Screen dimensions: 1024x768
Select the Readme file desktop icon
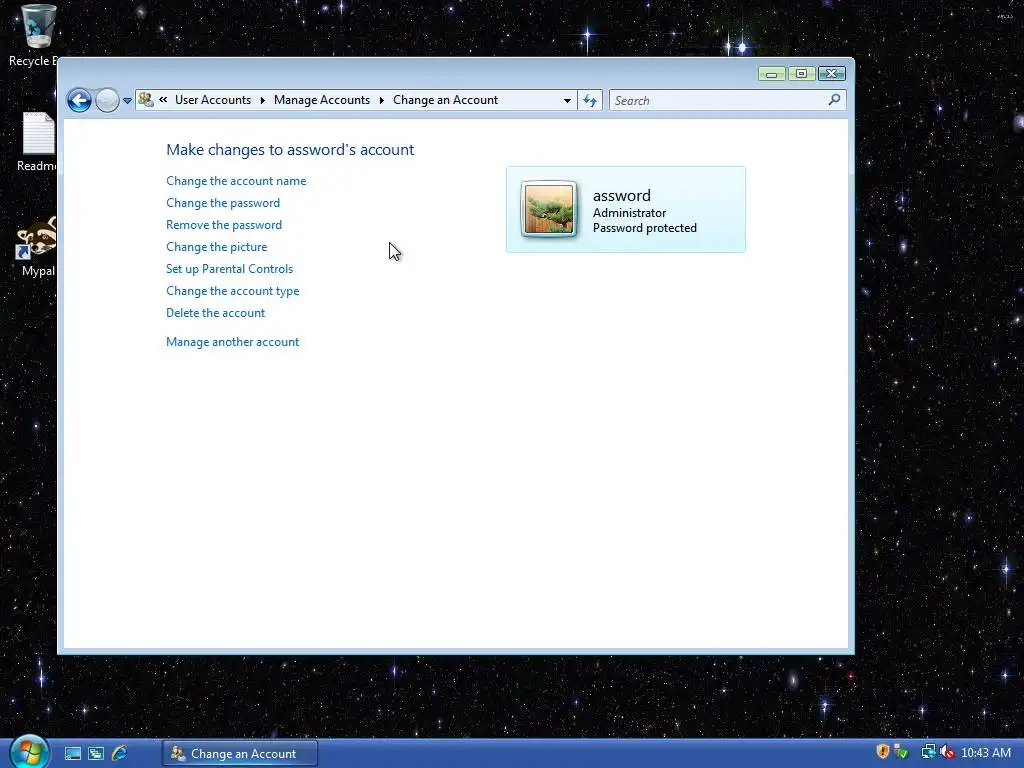pos(37,142)
